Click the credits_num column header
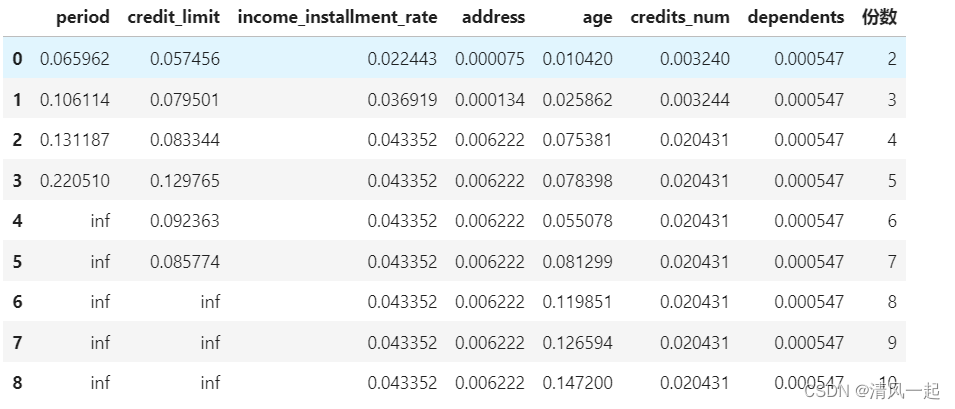This screenshot has width=955, height=409. [680, 18]
